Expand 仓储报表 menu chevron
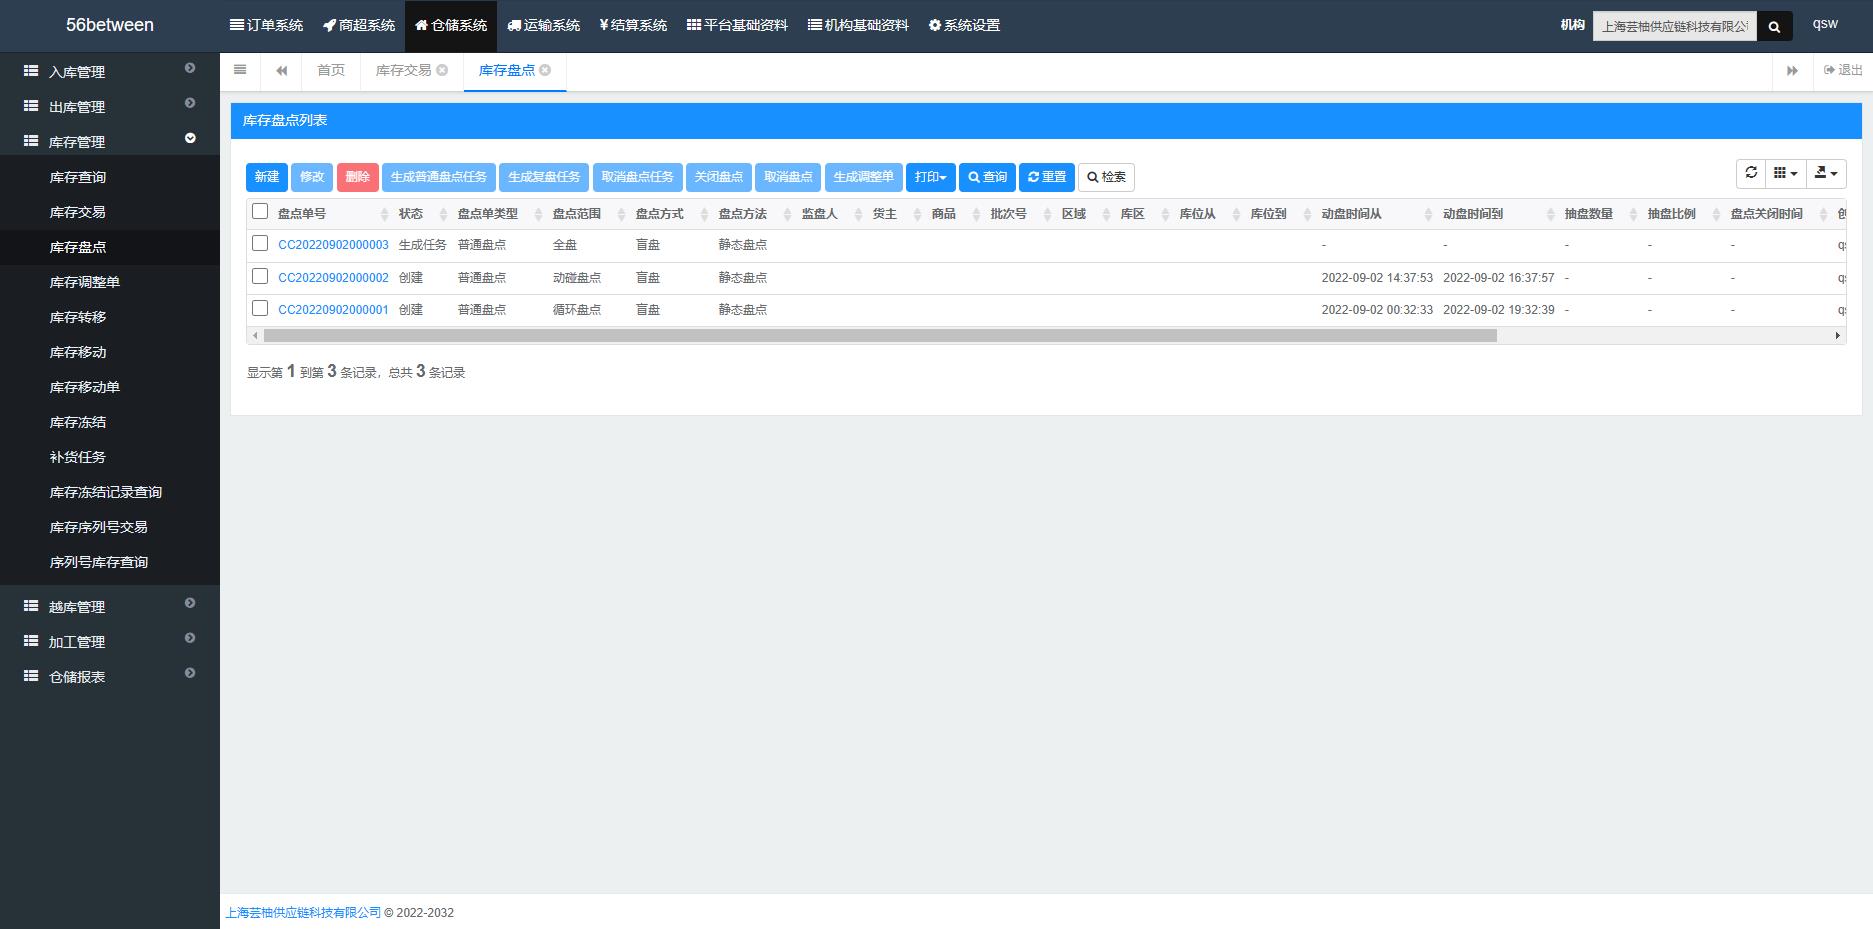 click(190, 673)
